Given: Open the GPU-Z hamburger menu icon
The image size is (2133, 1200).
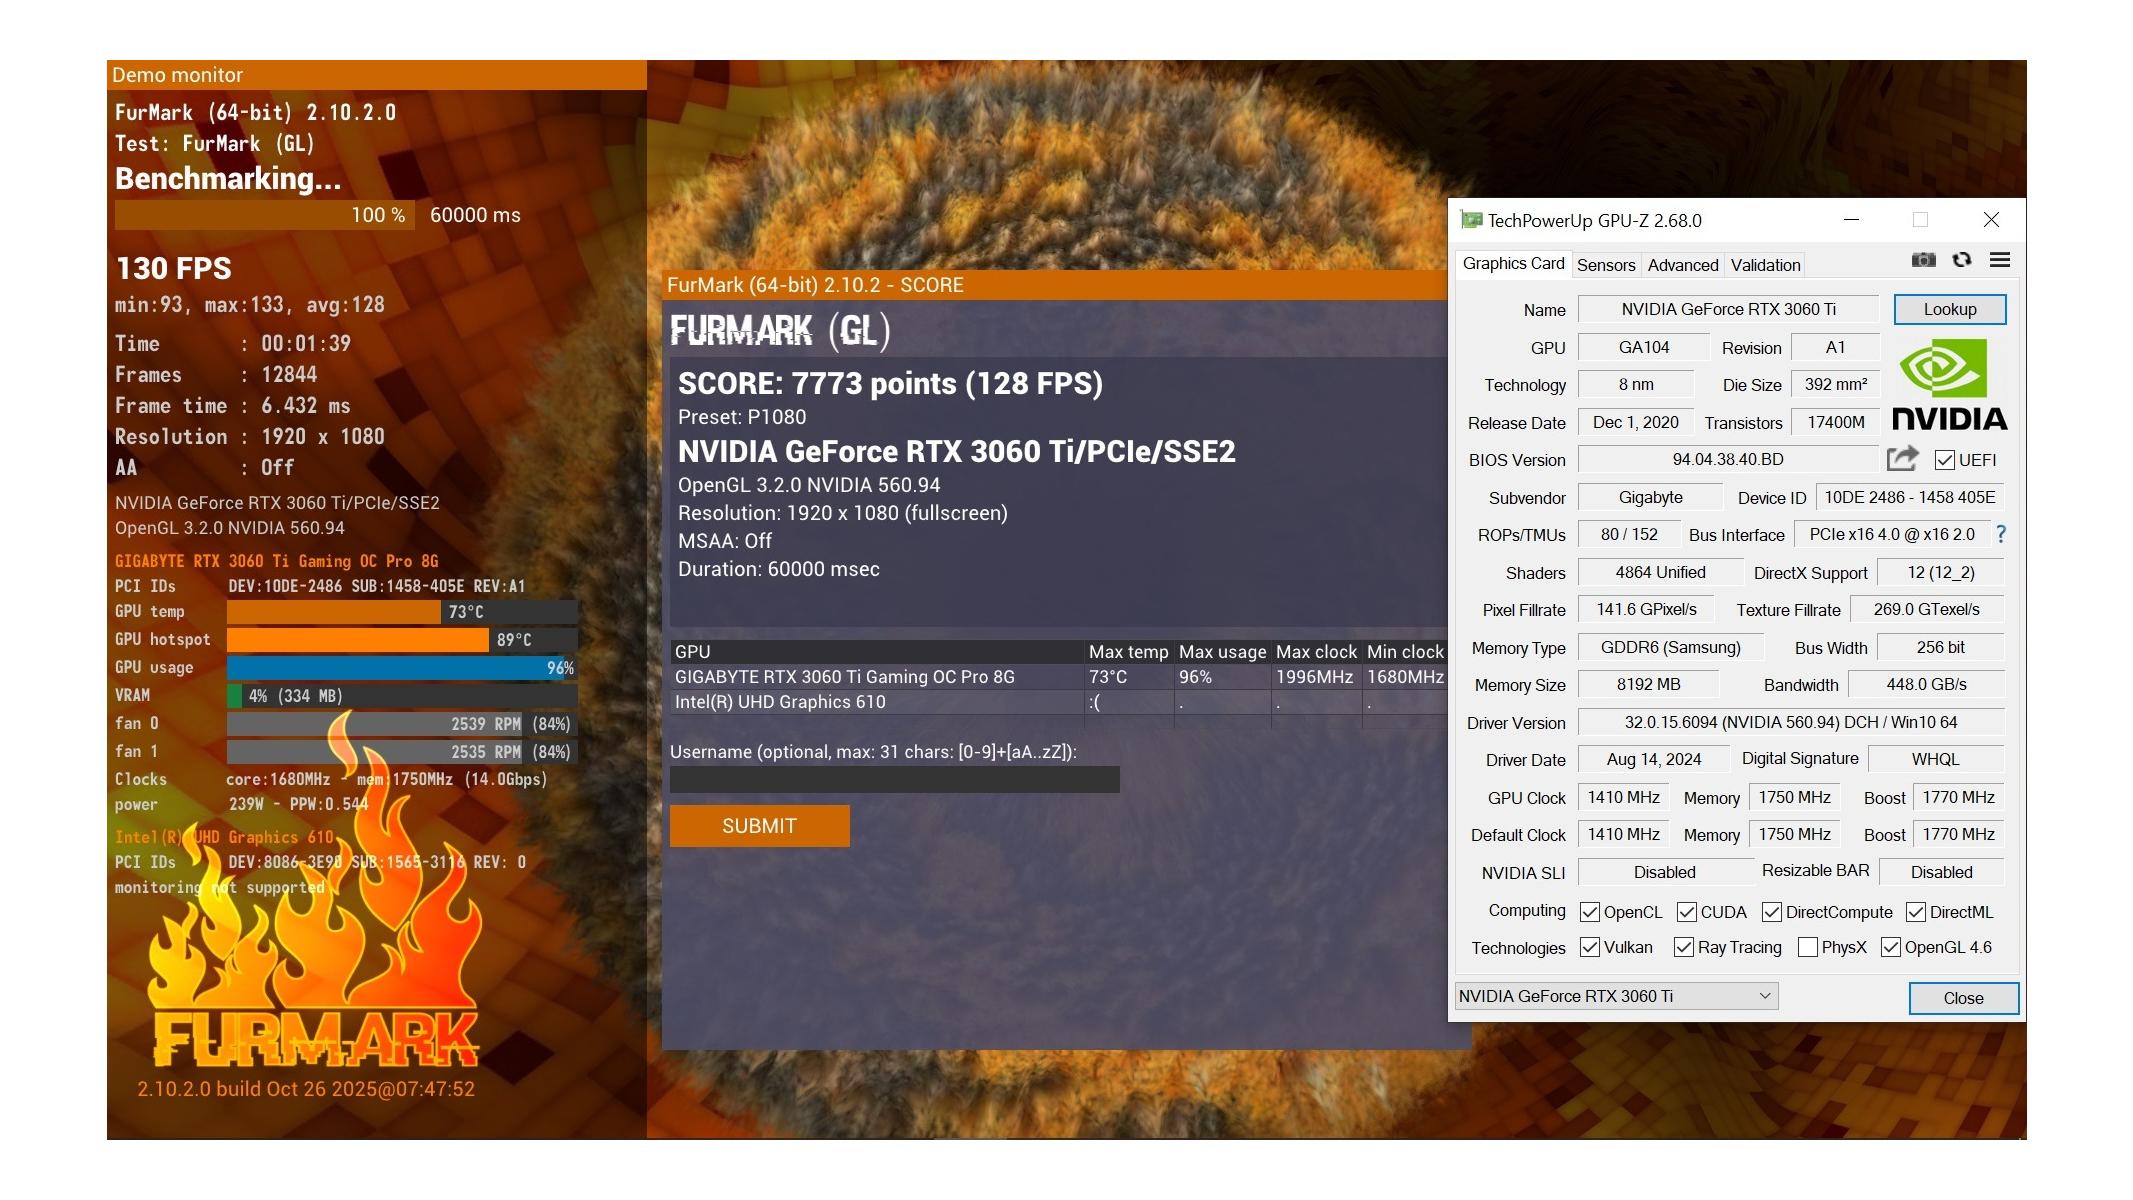Looking at the screenshot, I should pos(2000,260).
